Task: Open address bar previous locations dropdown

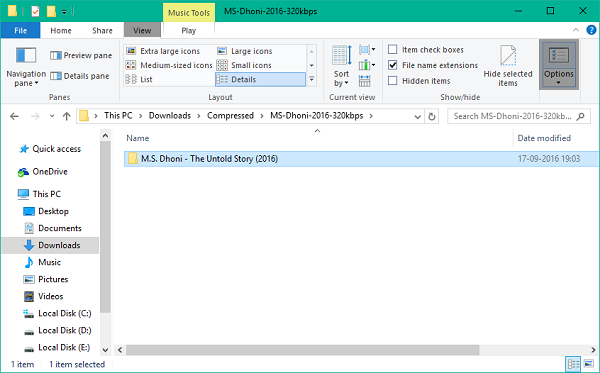Action: click(417, 116)
